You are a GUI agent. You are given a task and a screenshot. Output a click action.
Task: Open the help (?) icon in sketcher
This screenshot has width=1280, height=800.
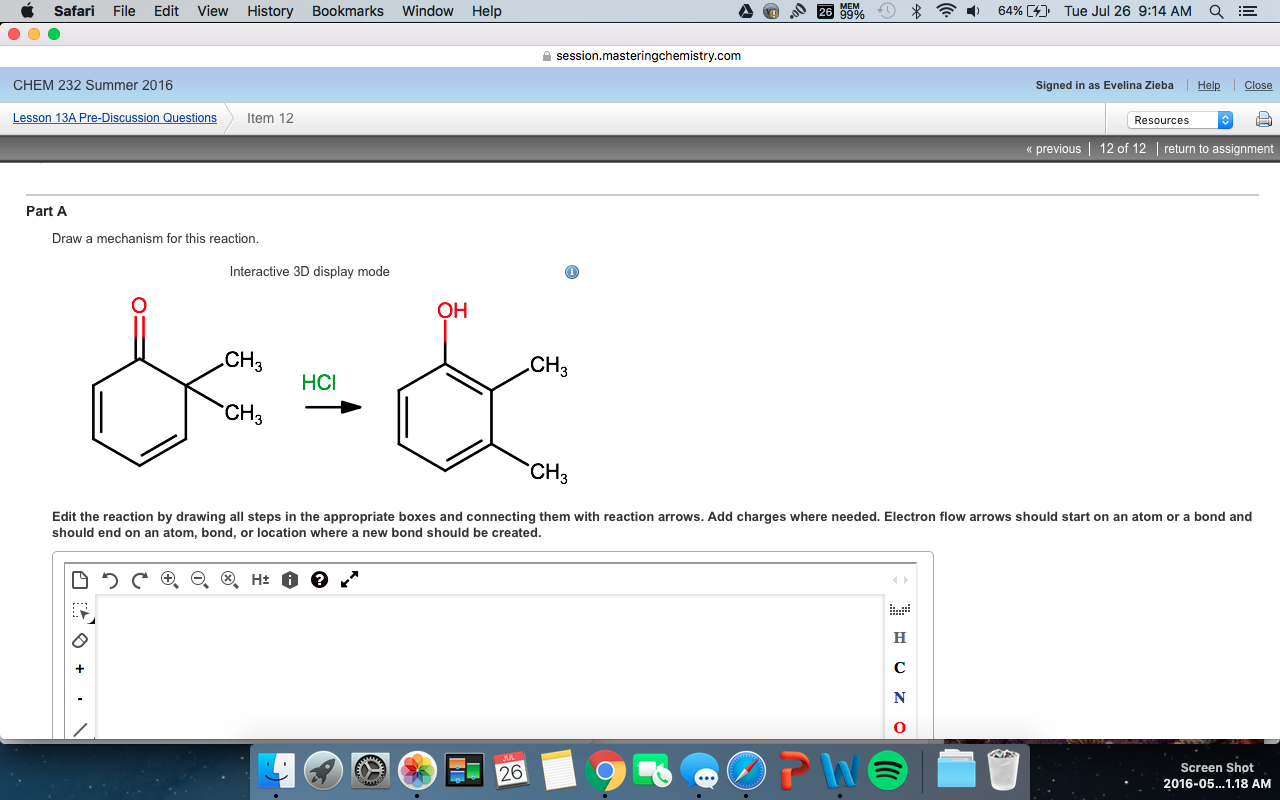pos(319,579)
